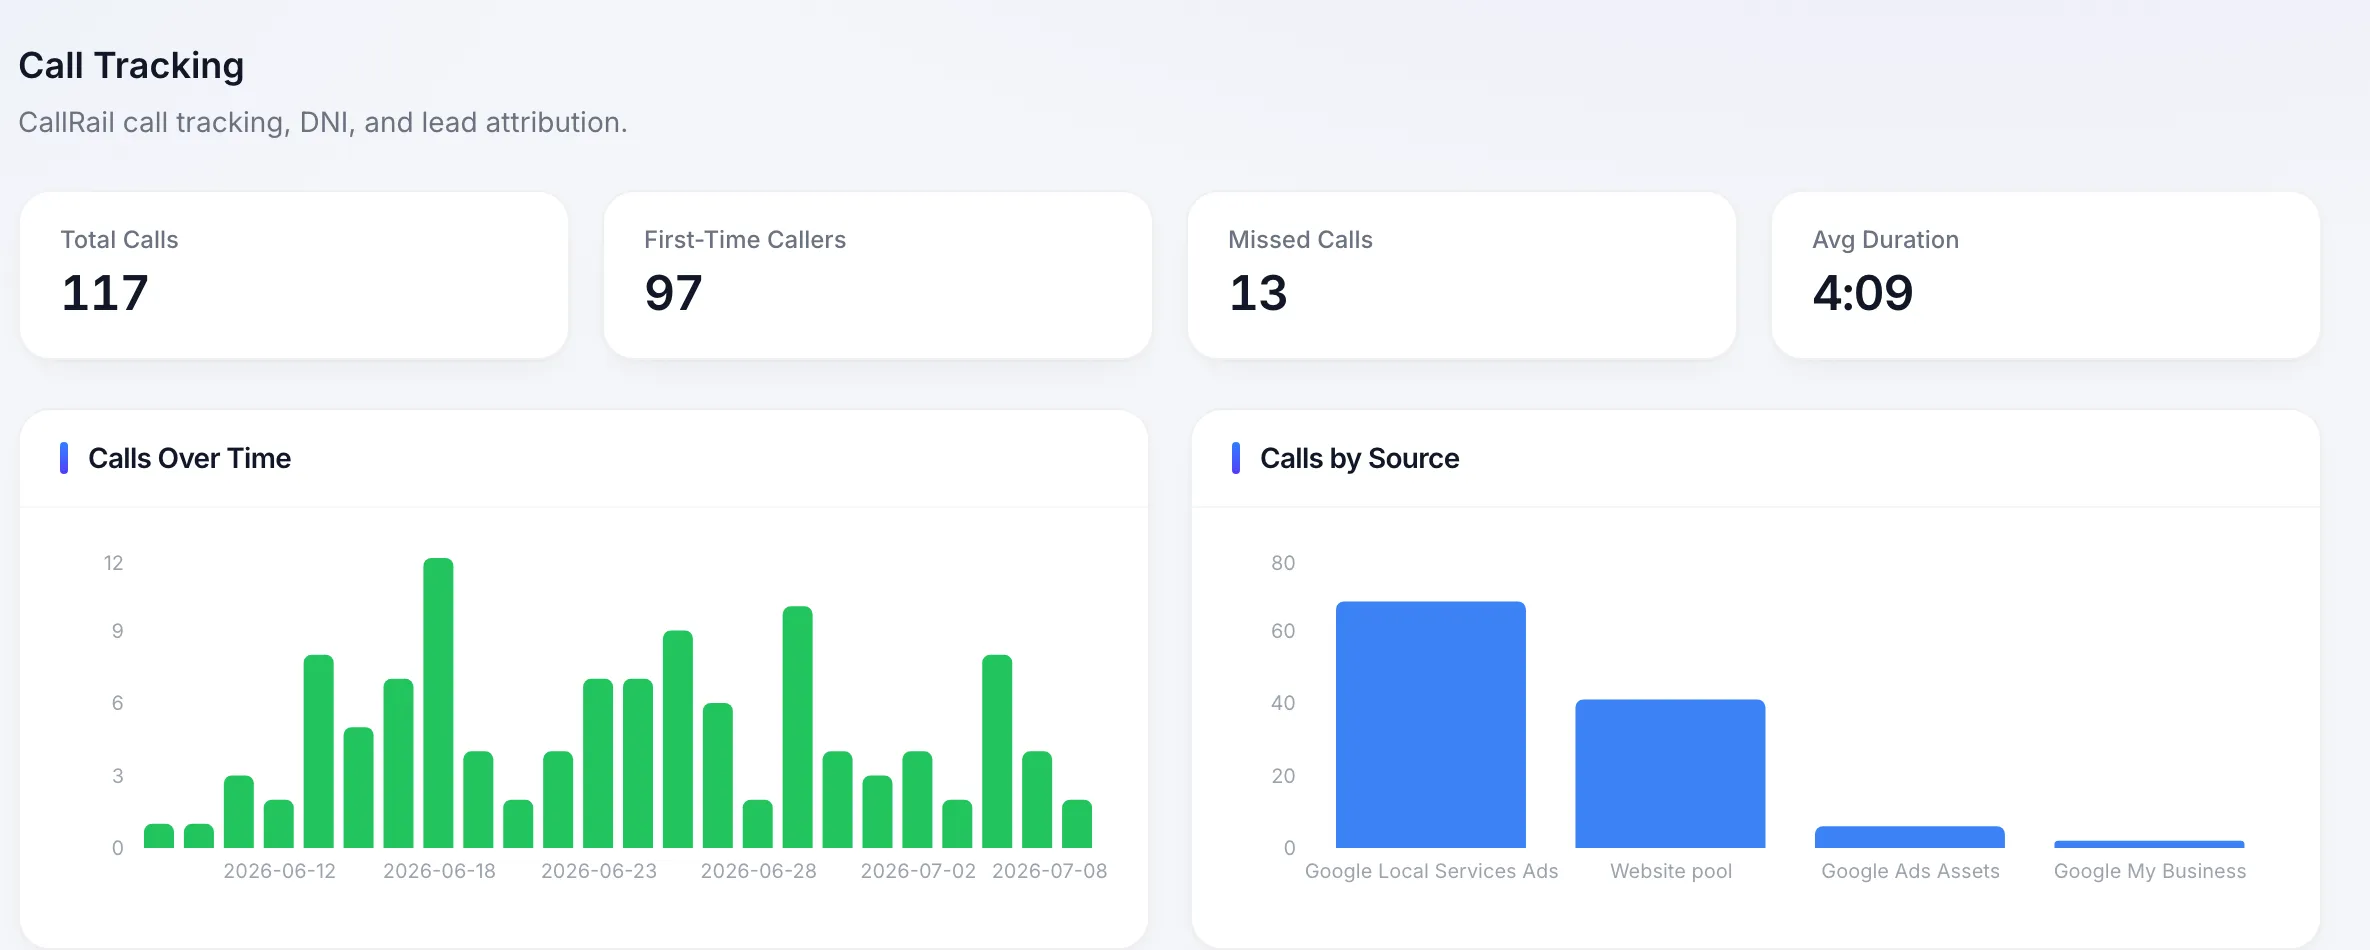Click the 2026-07-08 date axis label

pyautogui.click(x=1050, y=871)
